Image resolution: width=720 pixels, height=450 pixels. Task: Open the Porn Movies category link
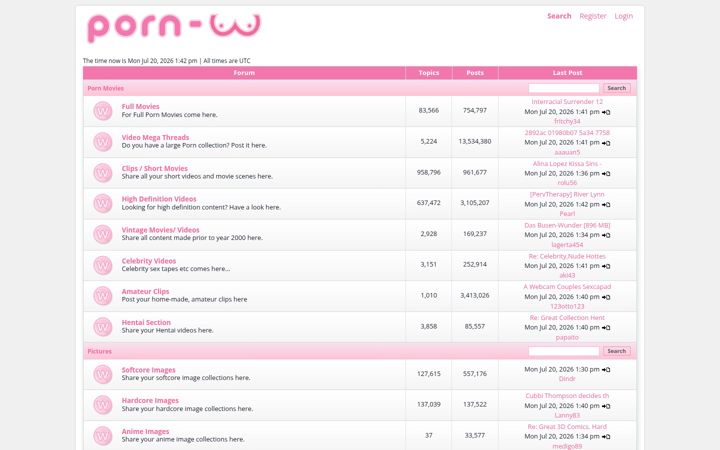[x=106, y=88]
